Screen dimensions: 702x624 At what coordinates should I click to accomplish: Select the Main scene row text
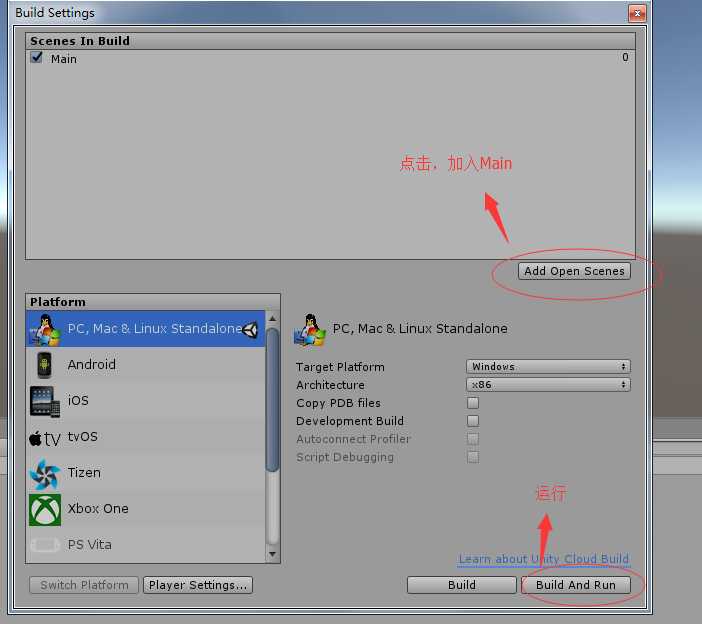[64, 59]
